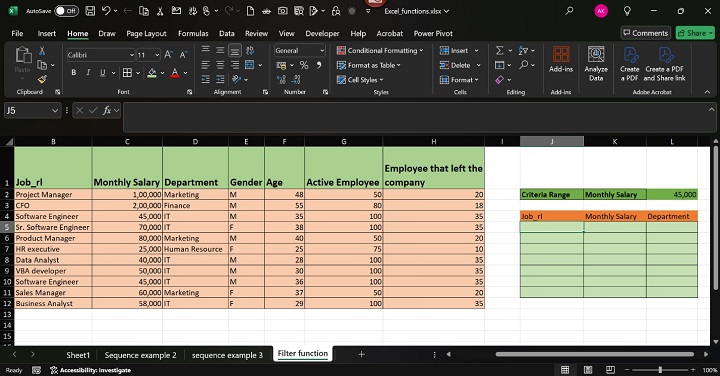Image resolution: width=720 pixels, height=376 pixels.
Task: Click the Add-ins icon
Action: tap(561, 60)
